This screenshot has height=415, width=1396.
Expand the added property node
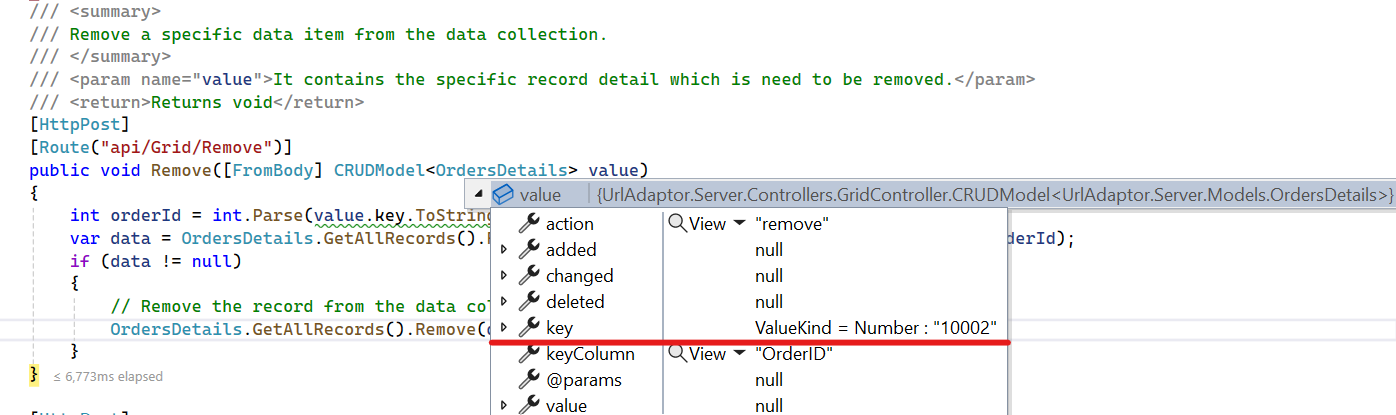point(503,250)
